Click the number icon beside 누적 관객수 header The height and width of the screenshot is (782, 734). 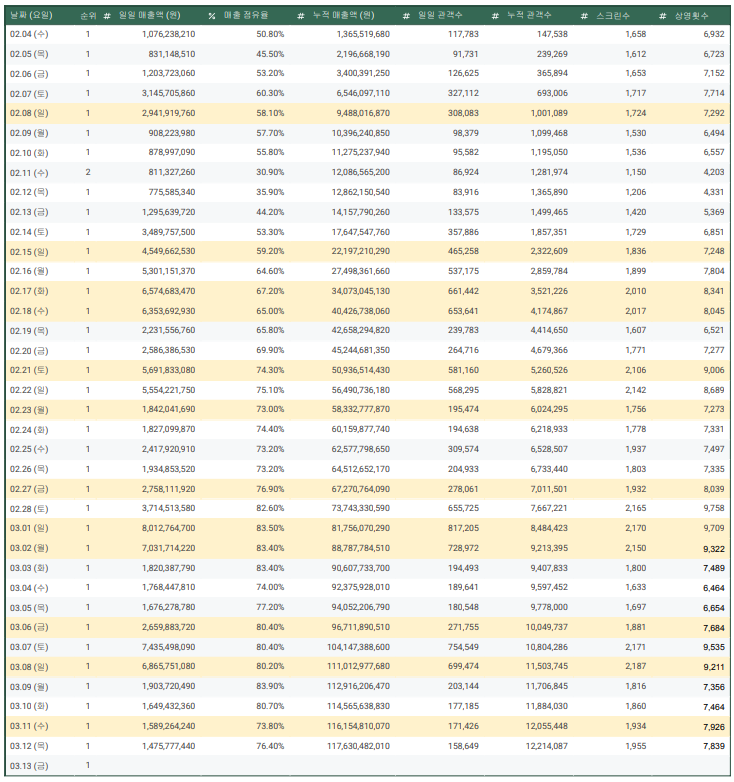tap(496, 17)
